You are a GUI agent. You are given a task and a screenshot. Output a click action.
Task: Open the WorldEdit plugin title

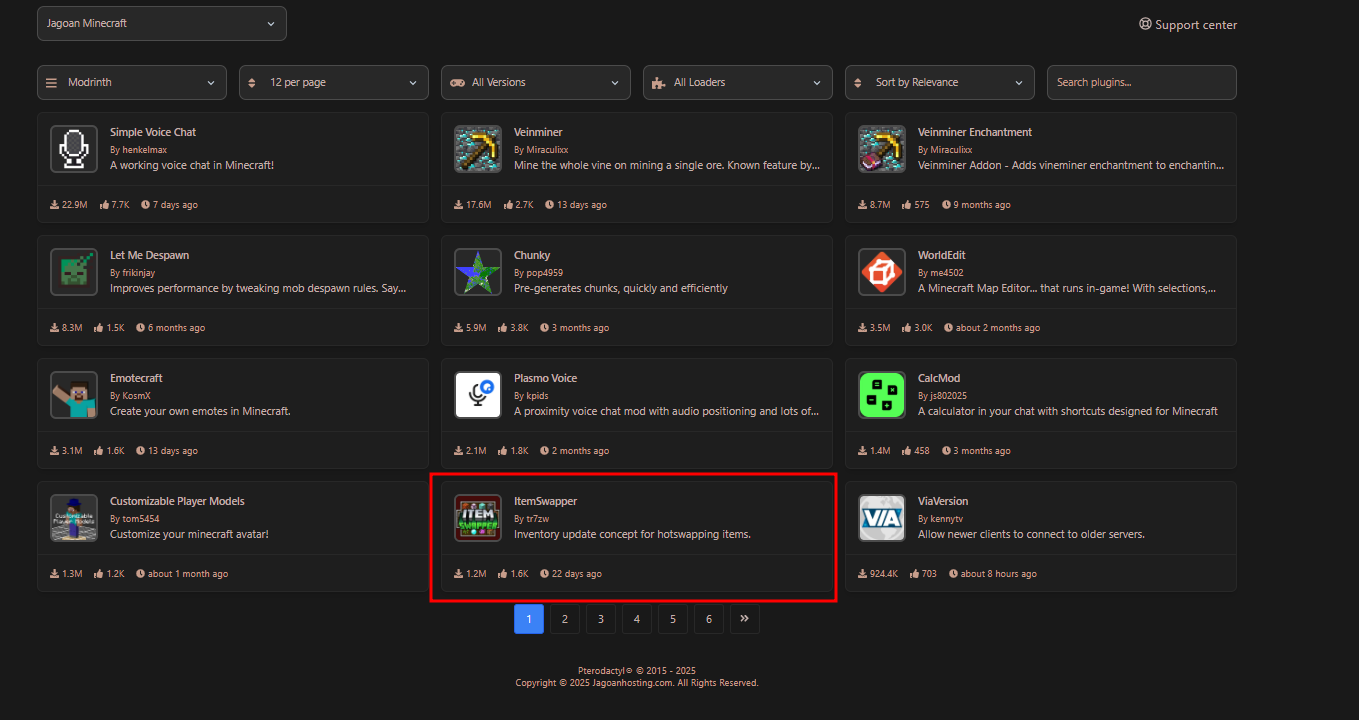point(942,255)
